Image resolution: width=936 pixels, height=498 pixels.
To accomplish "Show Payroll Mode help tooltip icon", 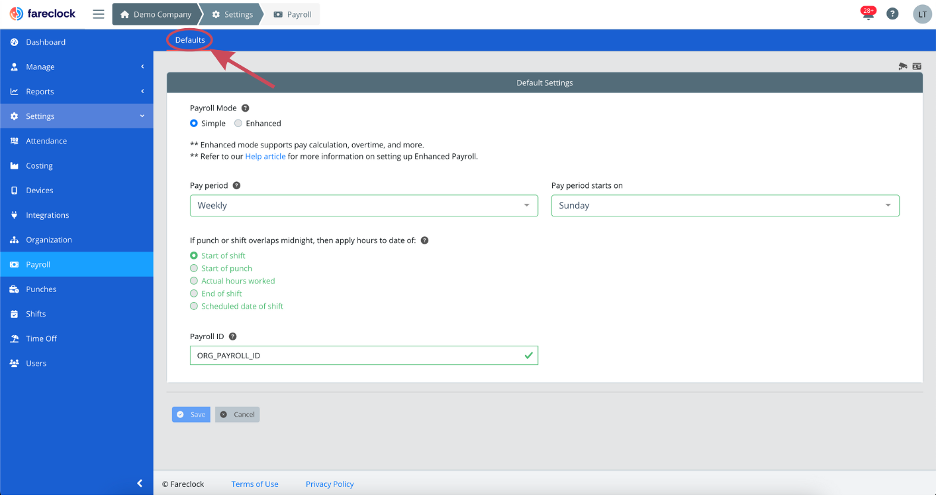I will click(245, 108).
